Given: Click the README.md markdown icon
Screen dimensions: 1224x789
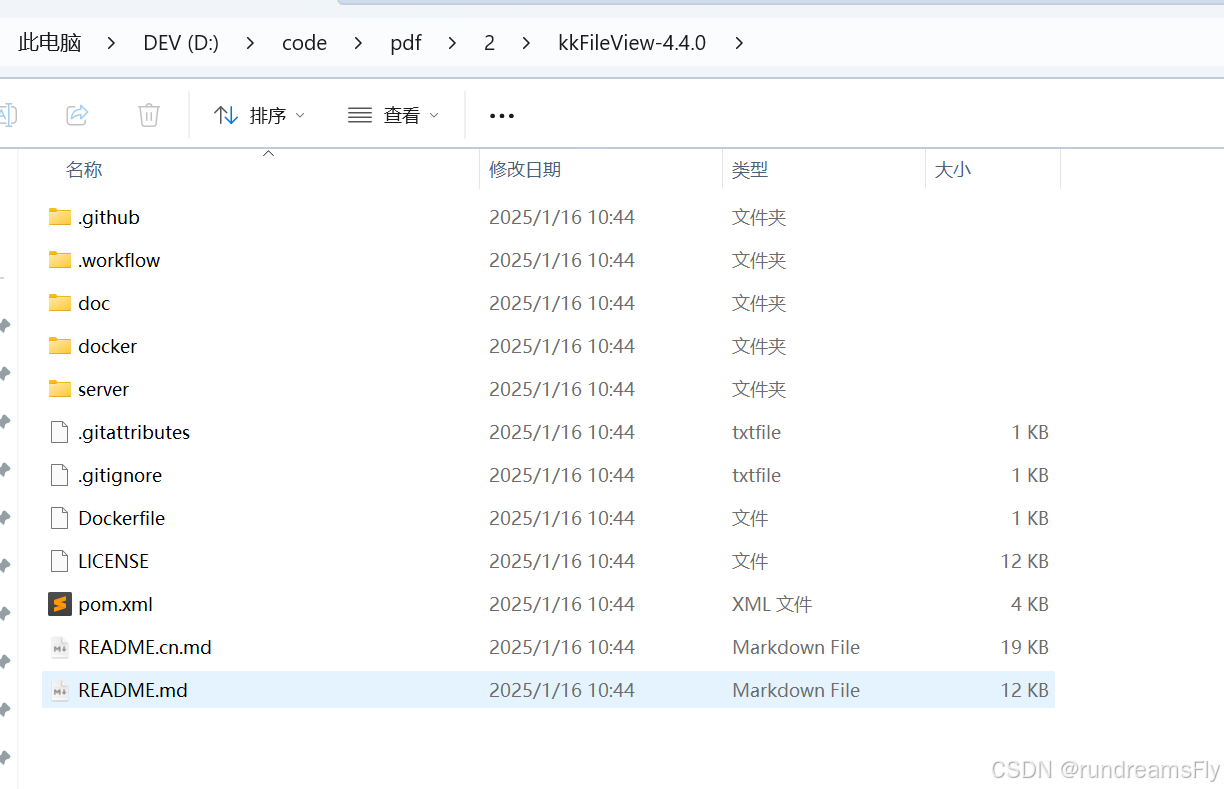Looking at the screenshot, I should [x=61, y=690].
